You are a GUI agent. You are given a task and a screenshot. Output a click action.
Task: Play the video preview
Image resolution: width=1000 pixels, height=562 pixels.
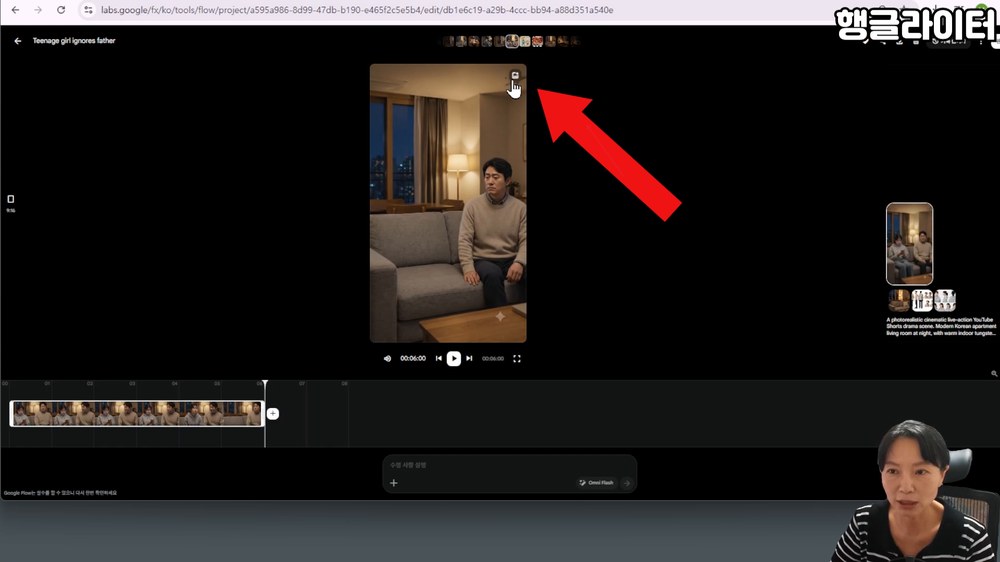[x=453, y=359]
